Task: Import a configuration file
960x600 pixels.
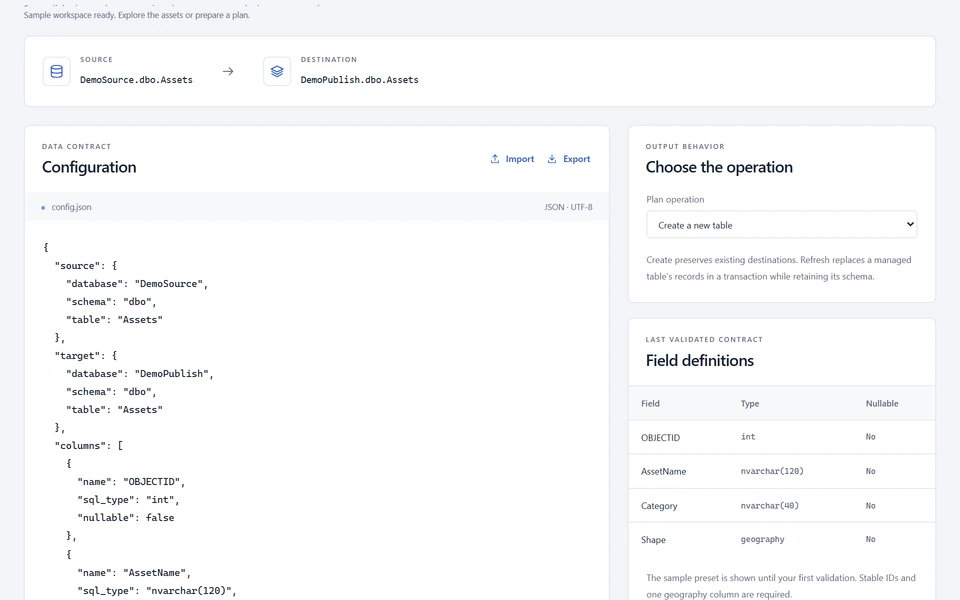Action: [x=512, y=159]
